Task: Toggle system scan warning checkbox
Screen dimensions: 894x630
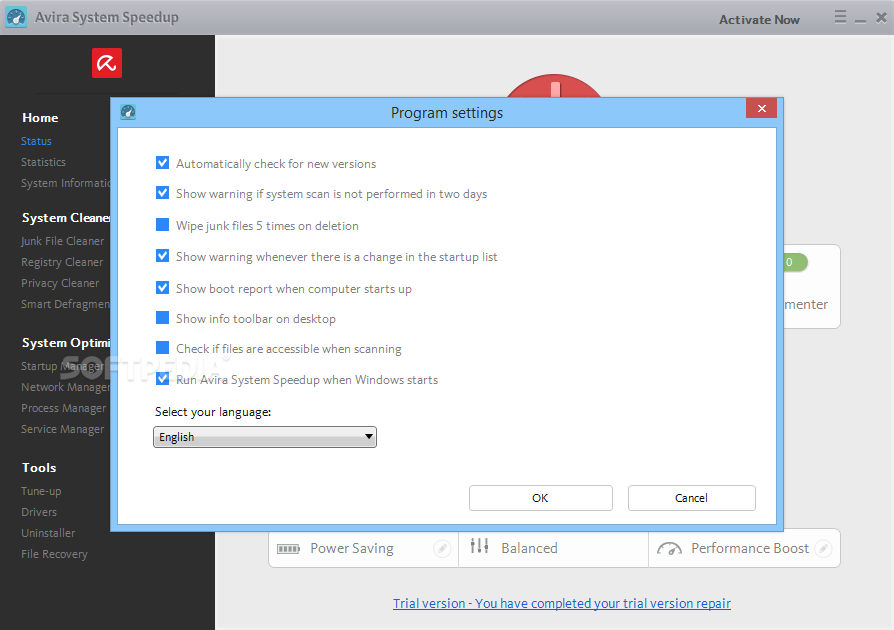Action: (162, 193)
